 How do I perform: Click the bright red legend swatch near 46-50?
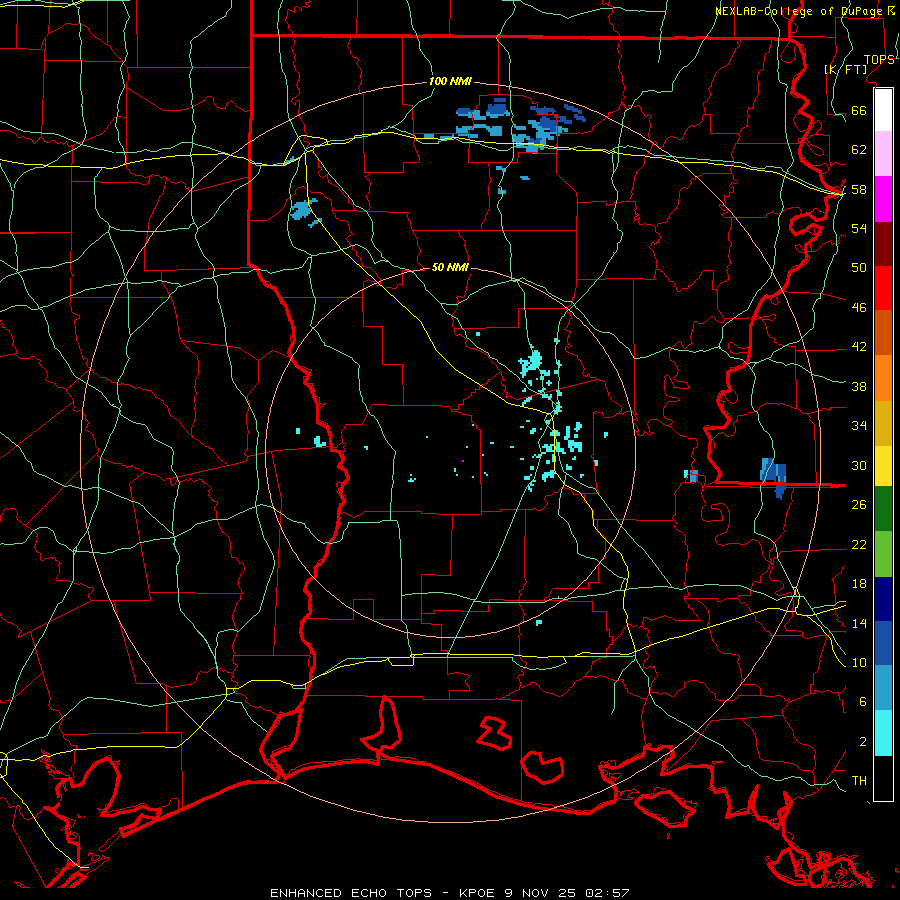(883, 289)
